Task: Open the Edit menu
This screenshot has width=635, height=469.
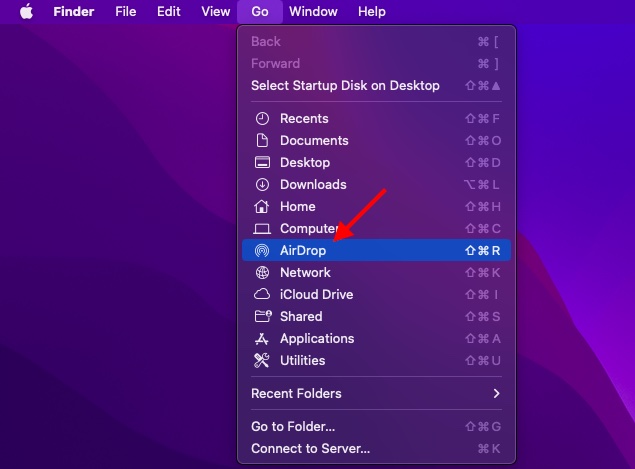Action: 168,11
